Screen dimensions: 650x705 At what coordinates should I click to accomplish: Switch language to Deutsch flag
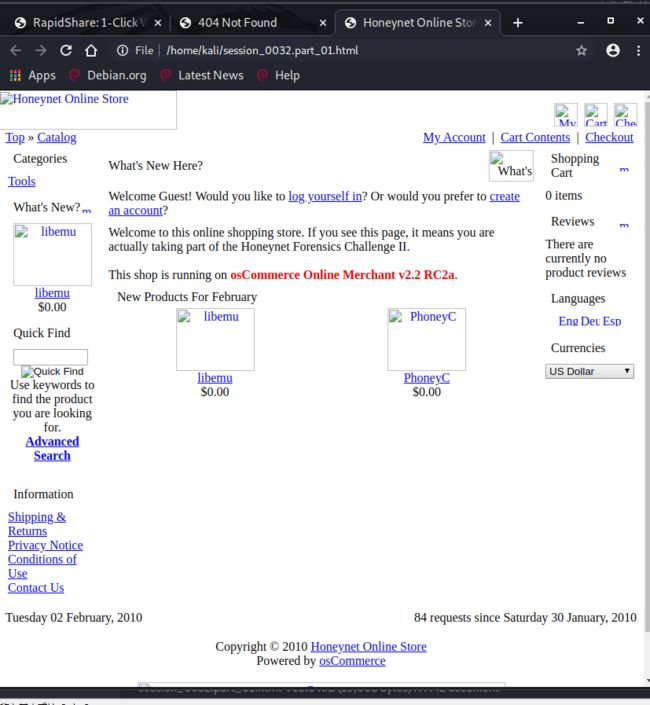point(590,321)
